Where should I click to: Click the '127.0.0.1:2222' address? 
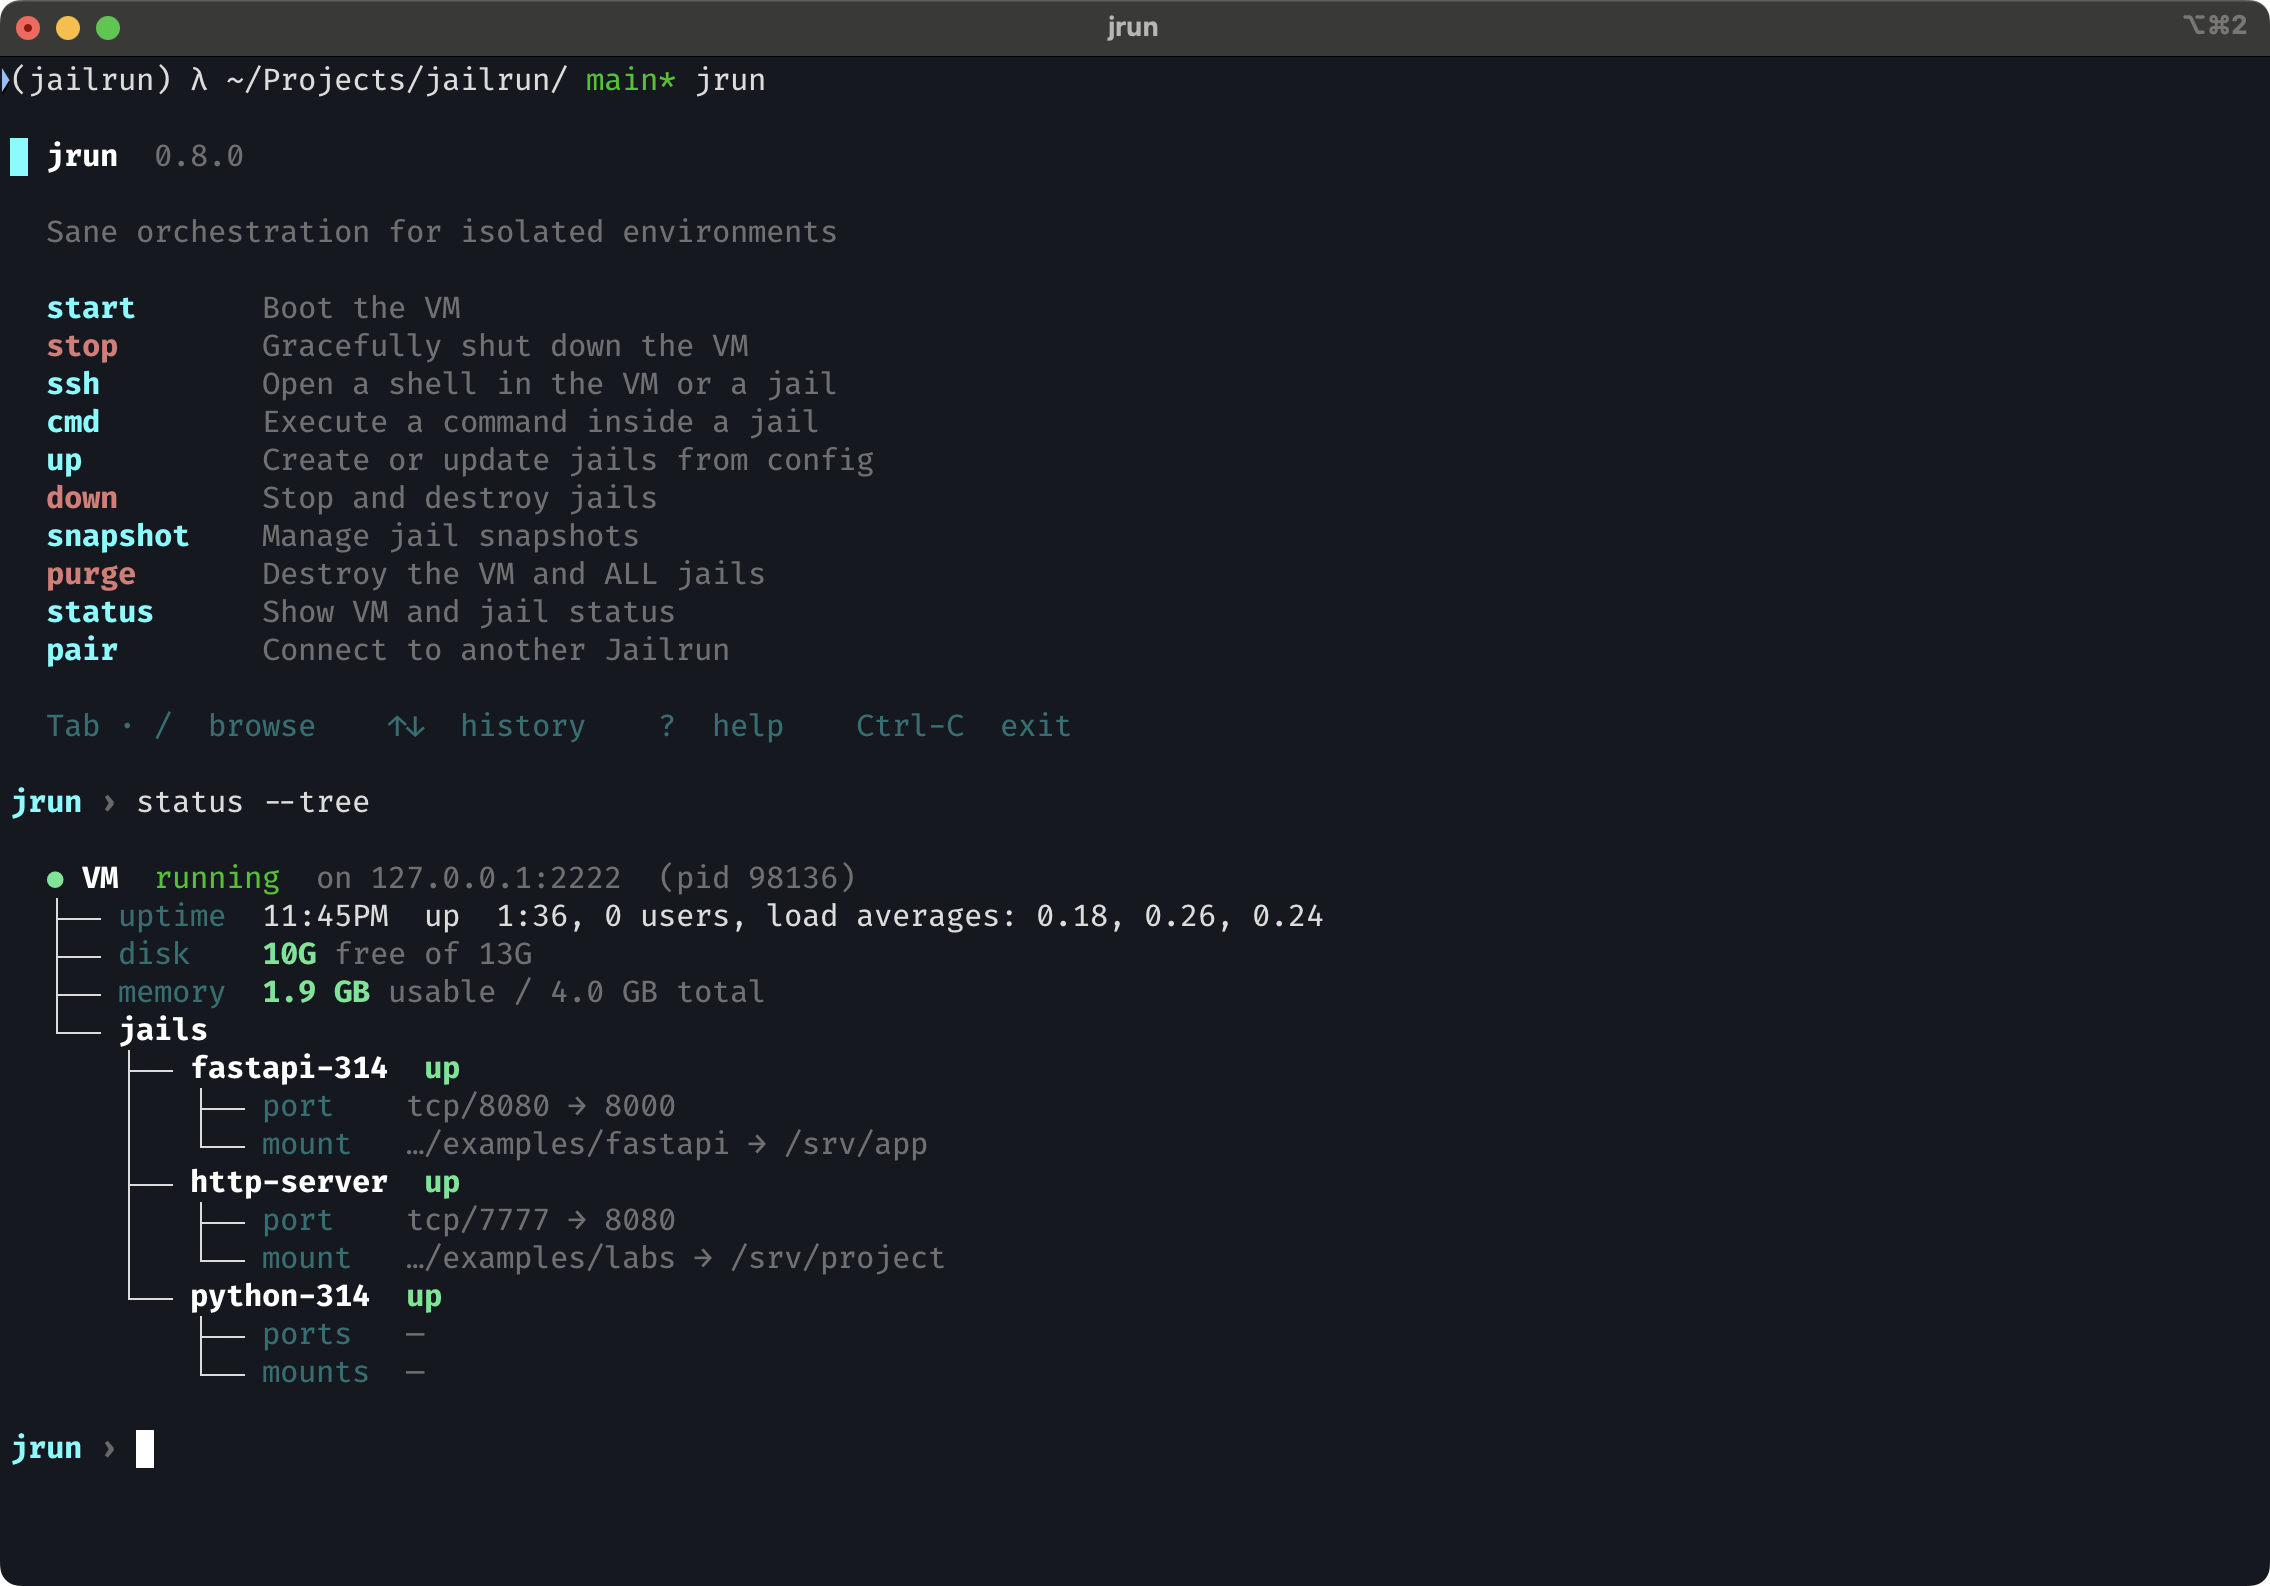(x=496, y=878)
